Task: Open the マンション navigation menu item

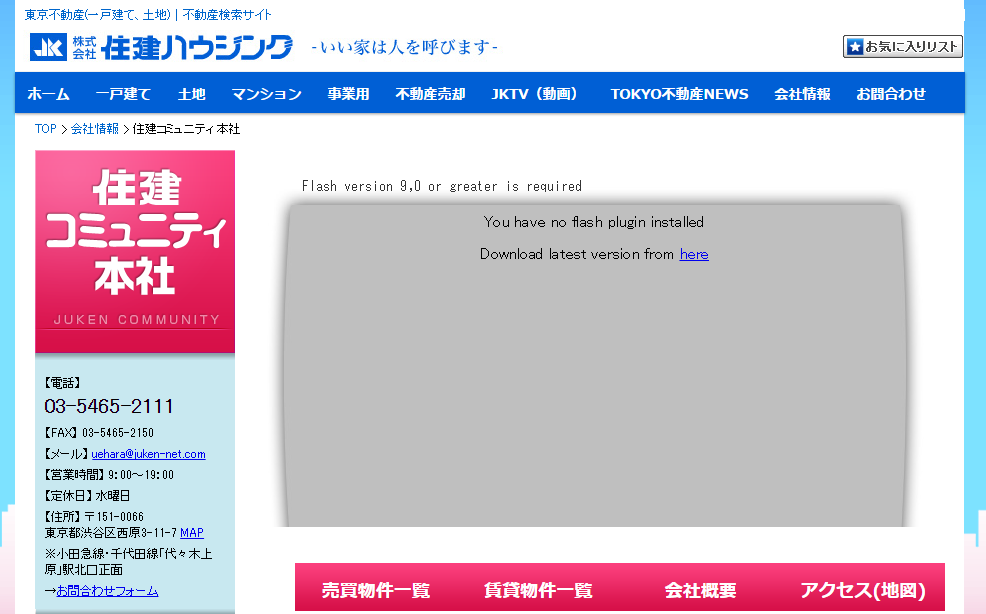Action: (x=266, y=94)
